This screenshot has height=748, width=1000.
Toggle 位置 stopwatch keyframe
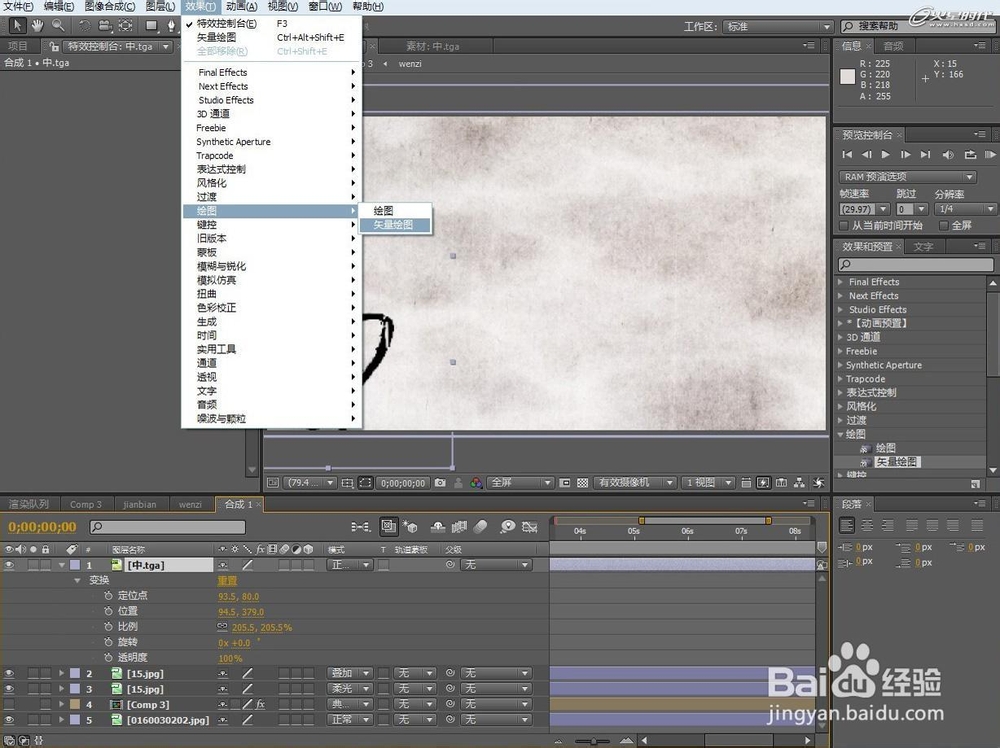click(108, 611)
